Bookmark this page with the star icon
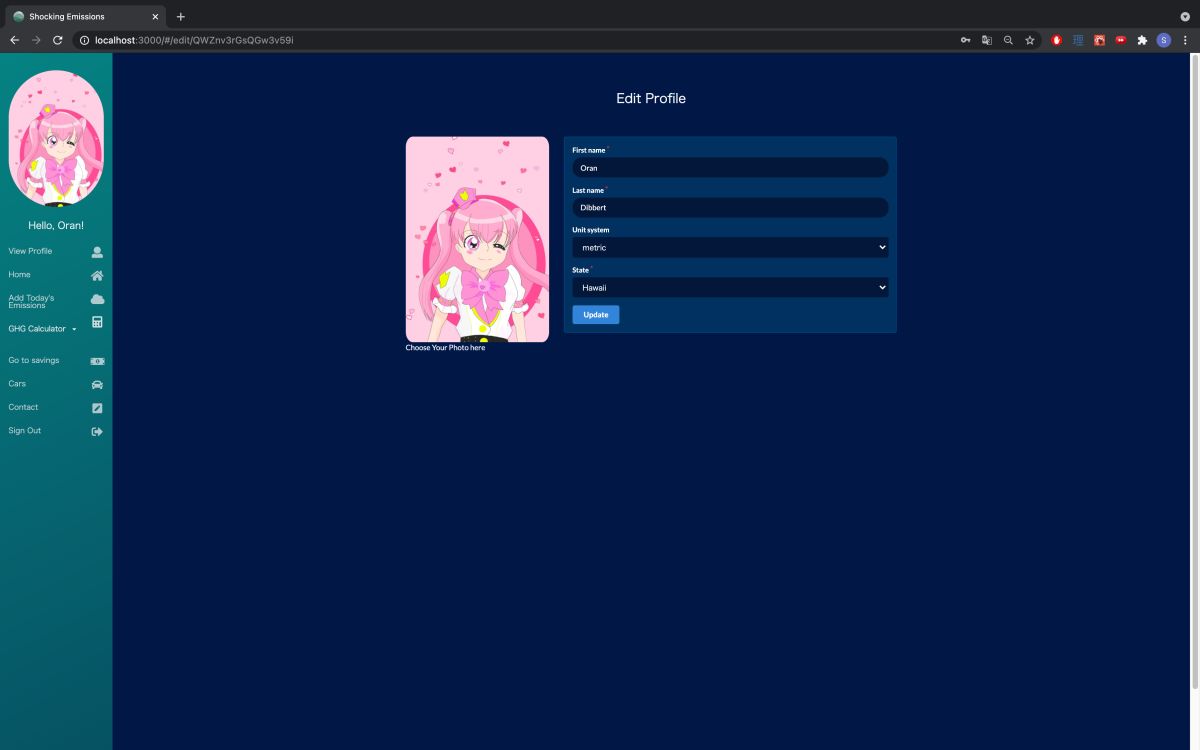Viewport: 1200px width, 750px height. pyautogui.click(x=1030, y=40)
